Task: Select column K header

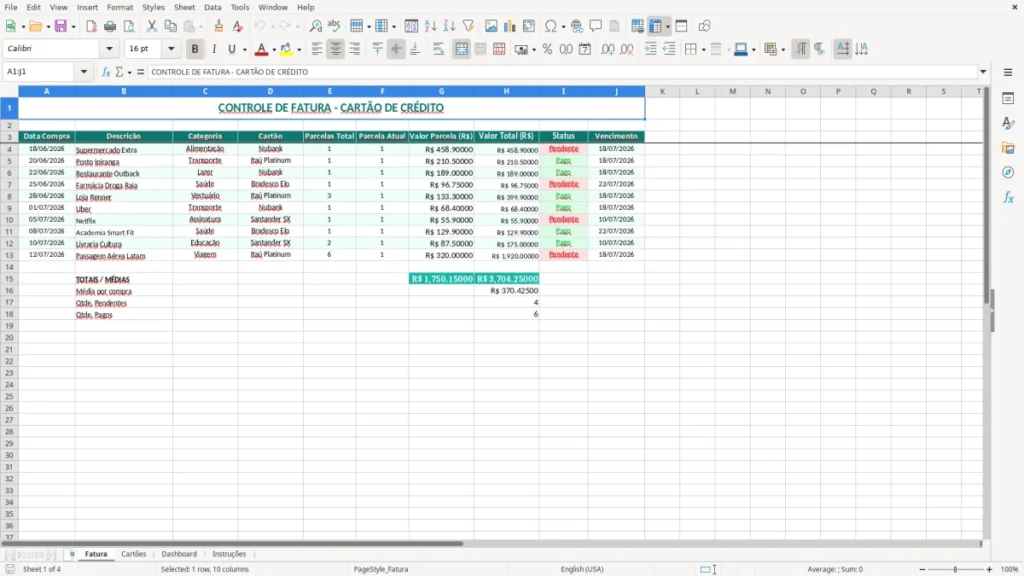Action: pos(662,91)
